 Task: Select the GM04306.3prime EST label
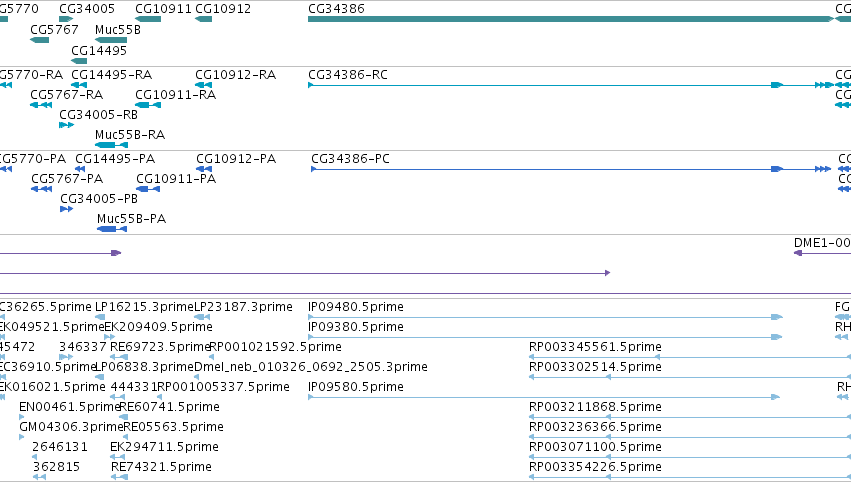pos(71,427)
